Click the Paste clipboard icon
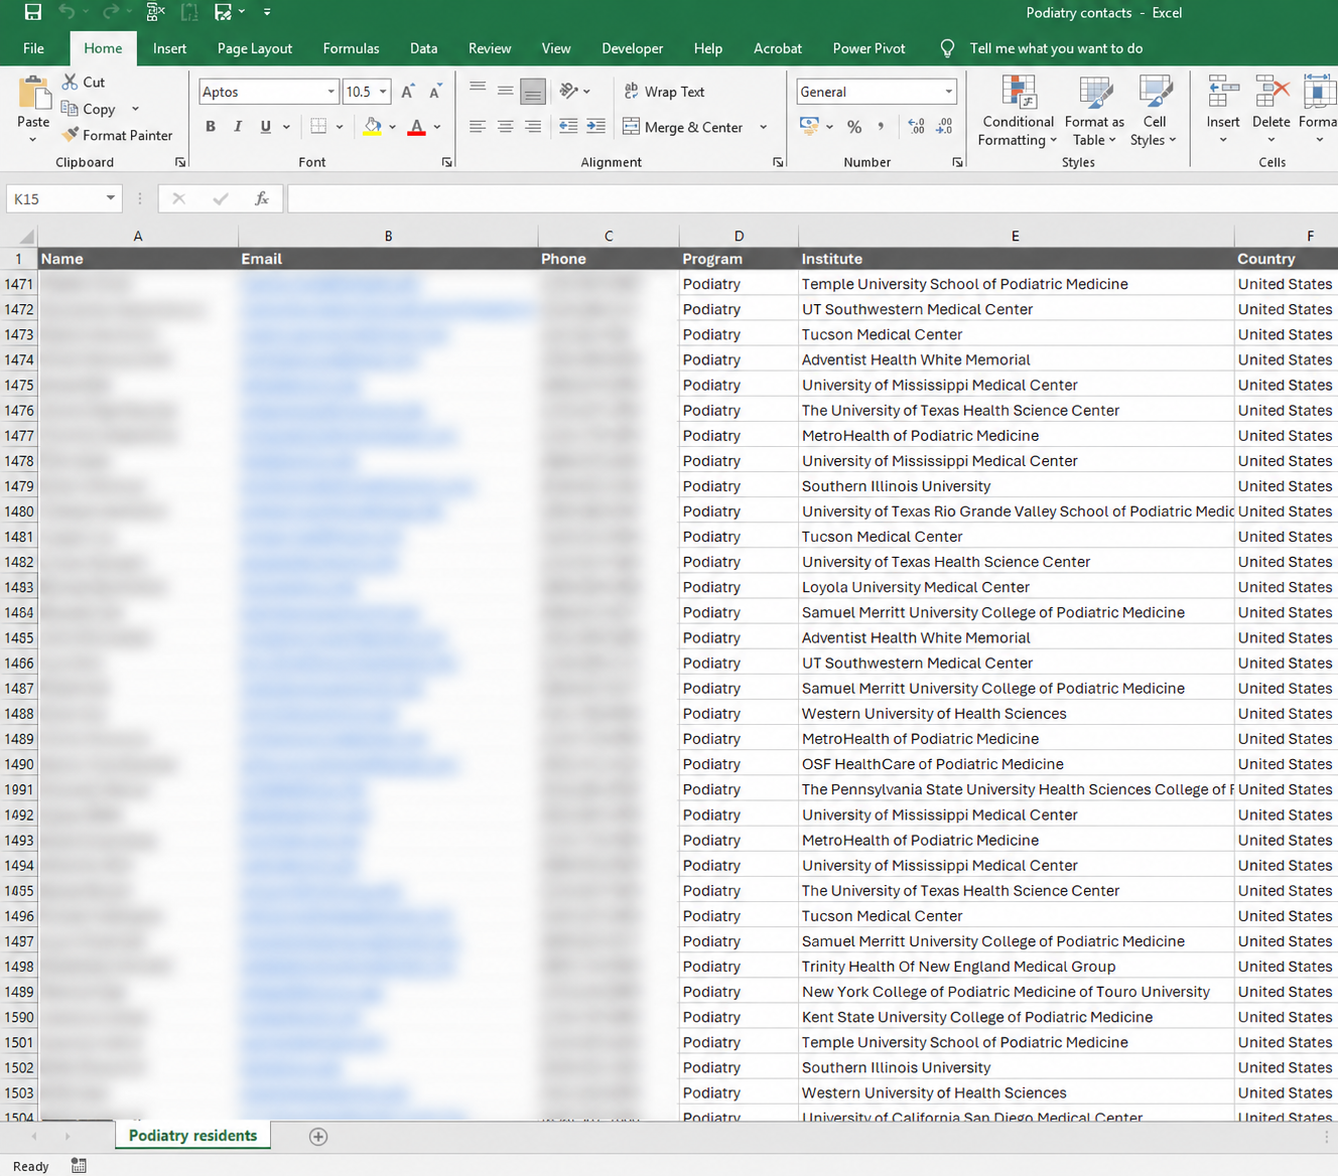 33,94
